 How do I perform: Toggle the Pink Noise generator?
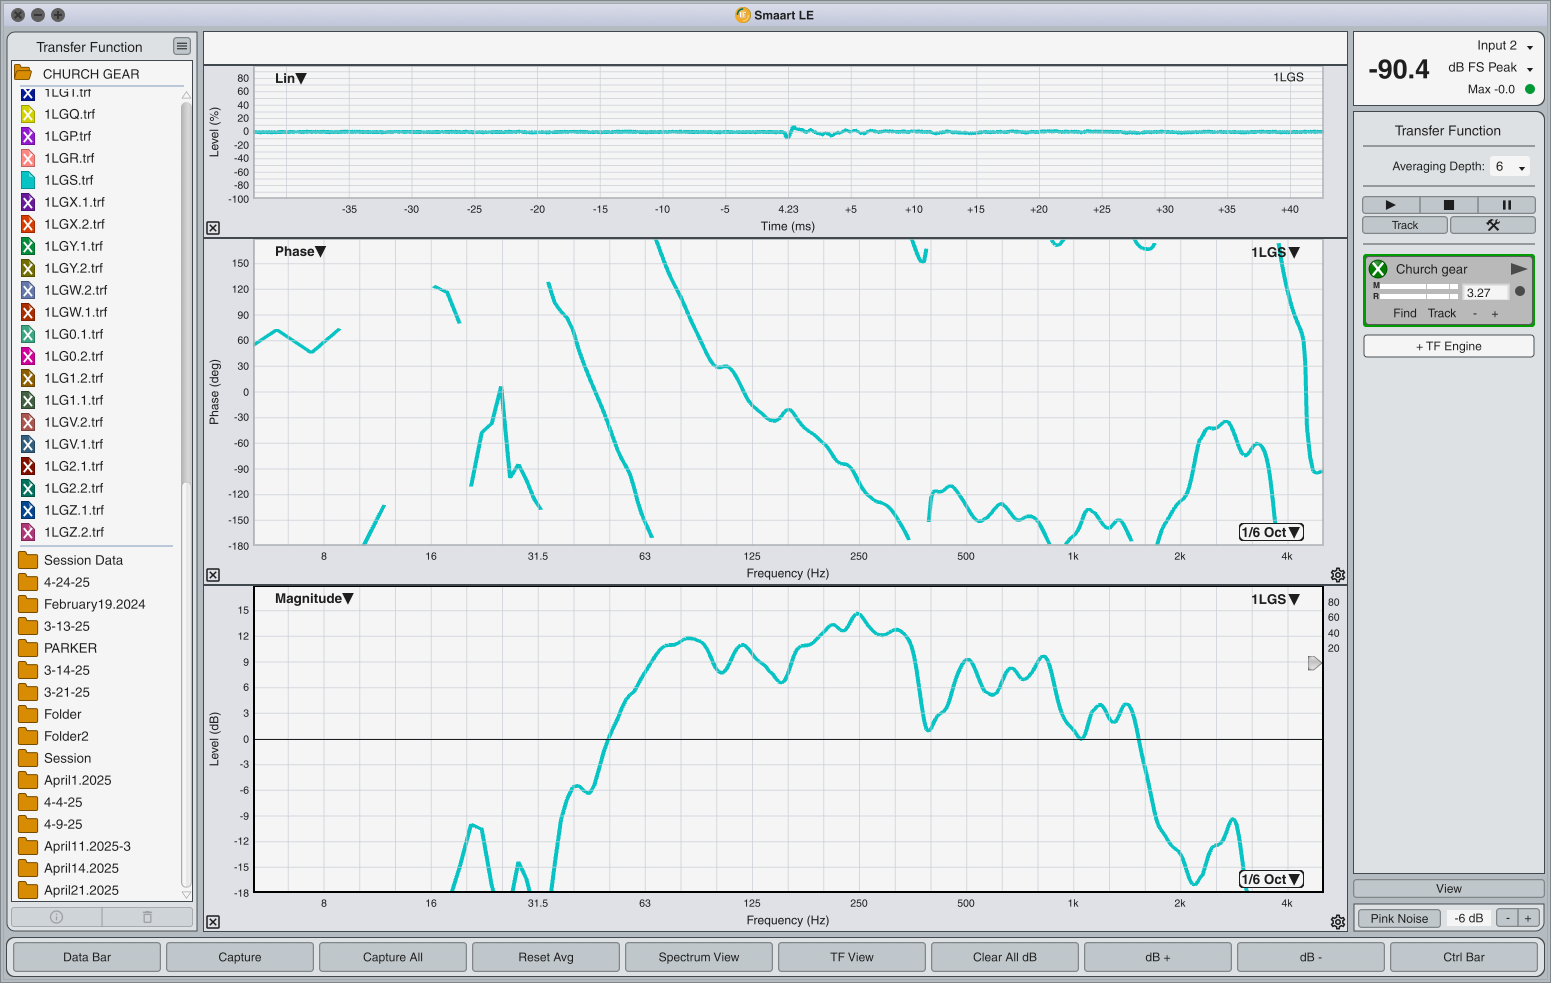1399,918
